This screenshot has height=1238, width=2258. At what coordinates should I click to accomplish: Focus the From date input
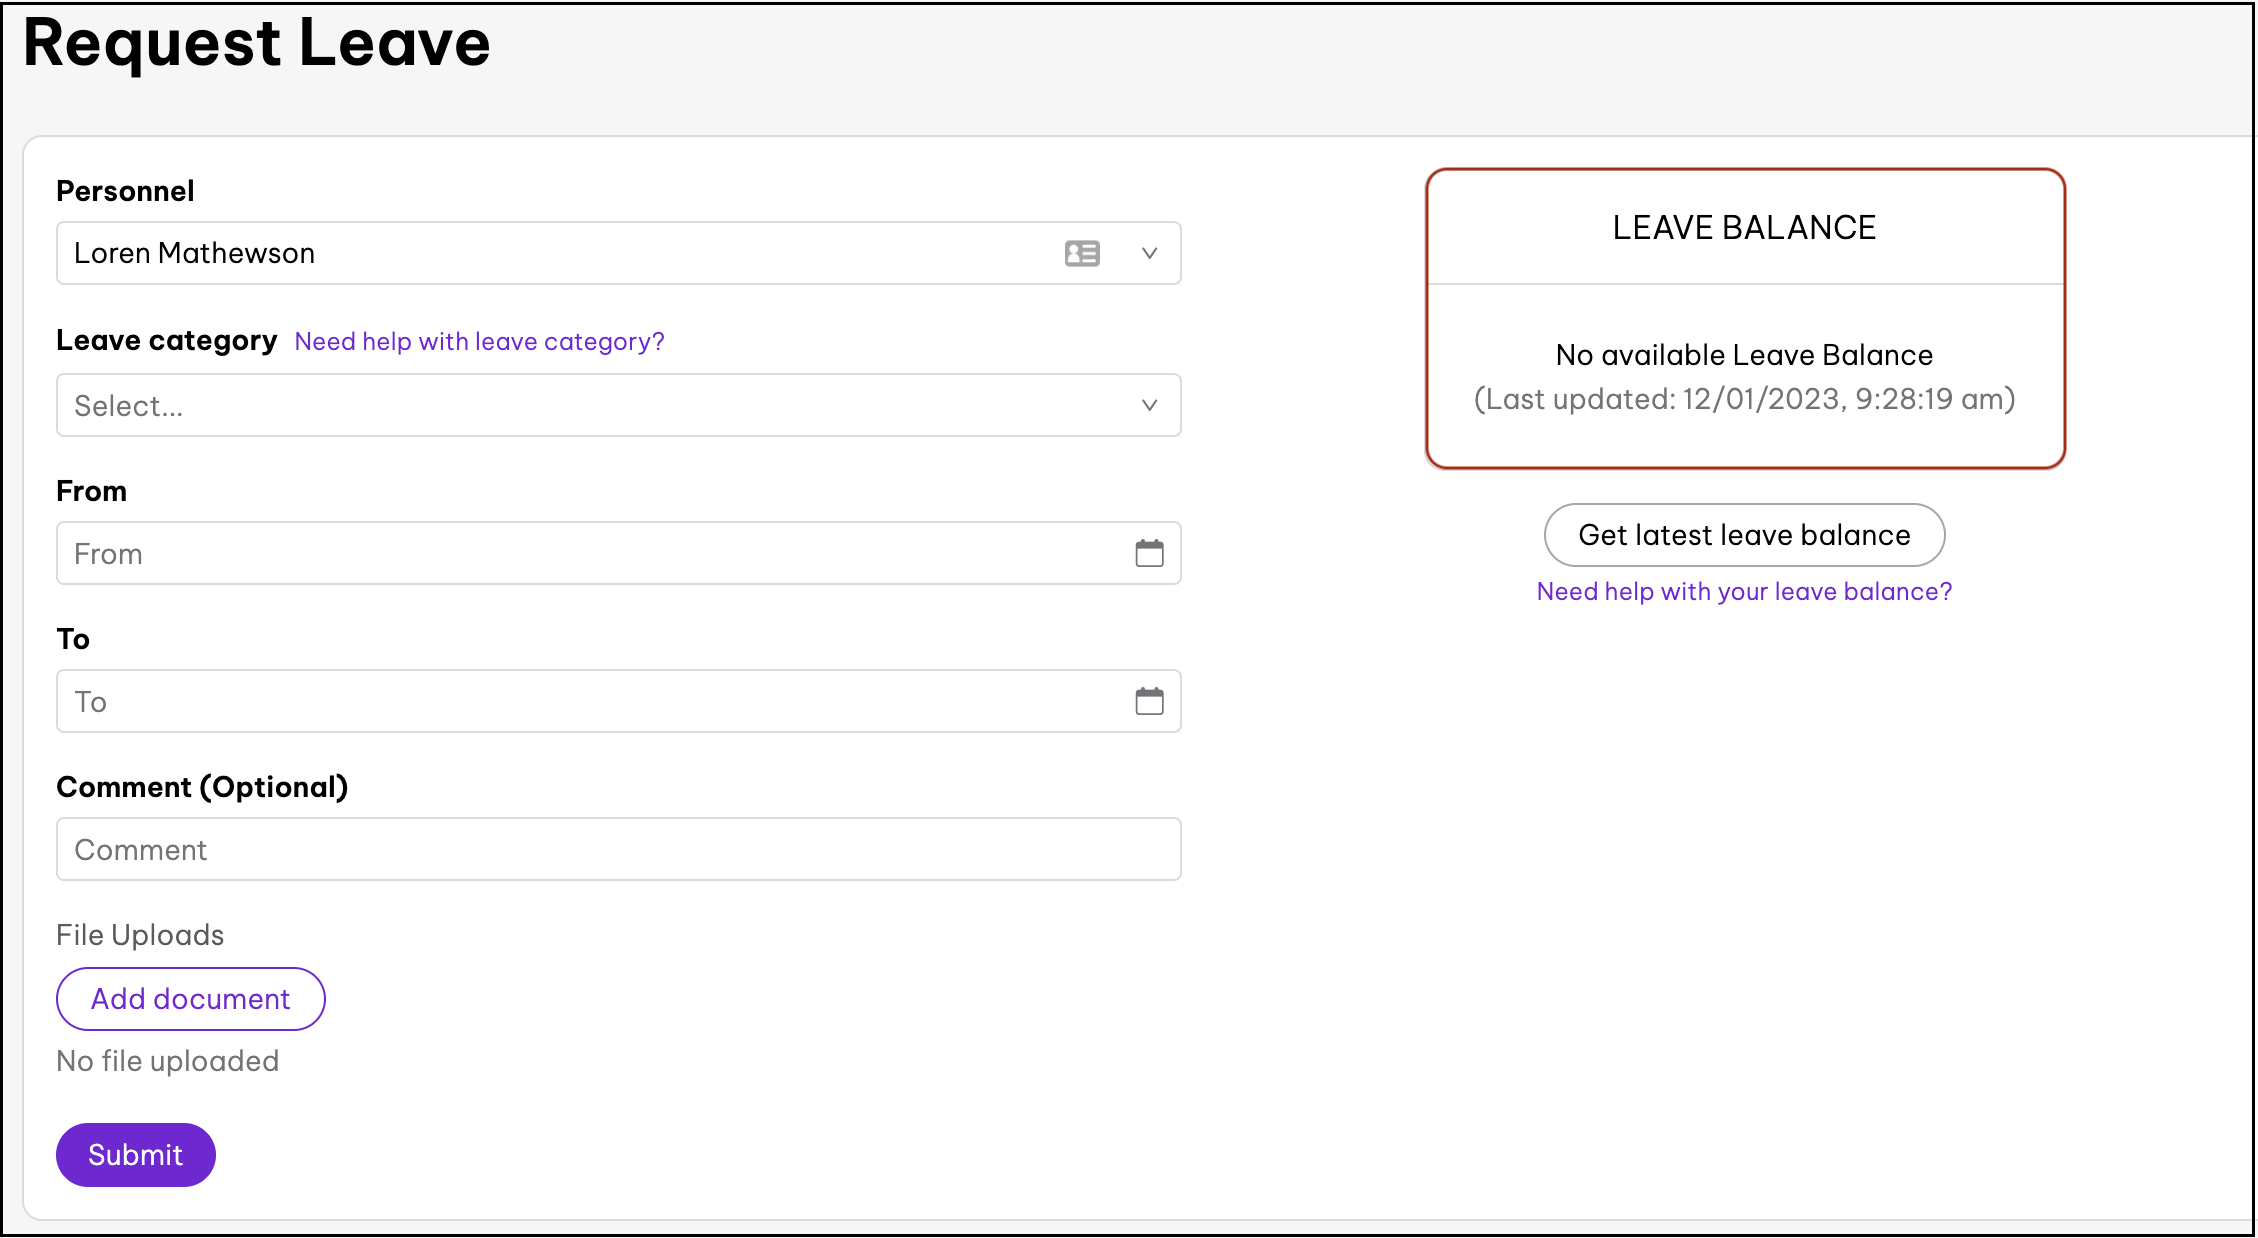coord(590,553)
